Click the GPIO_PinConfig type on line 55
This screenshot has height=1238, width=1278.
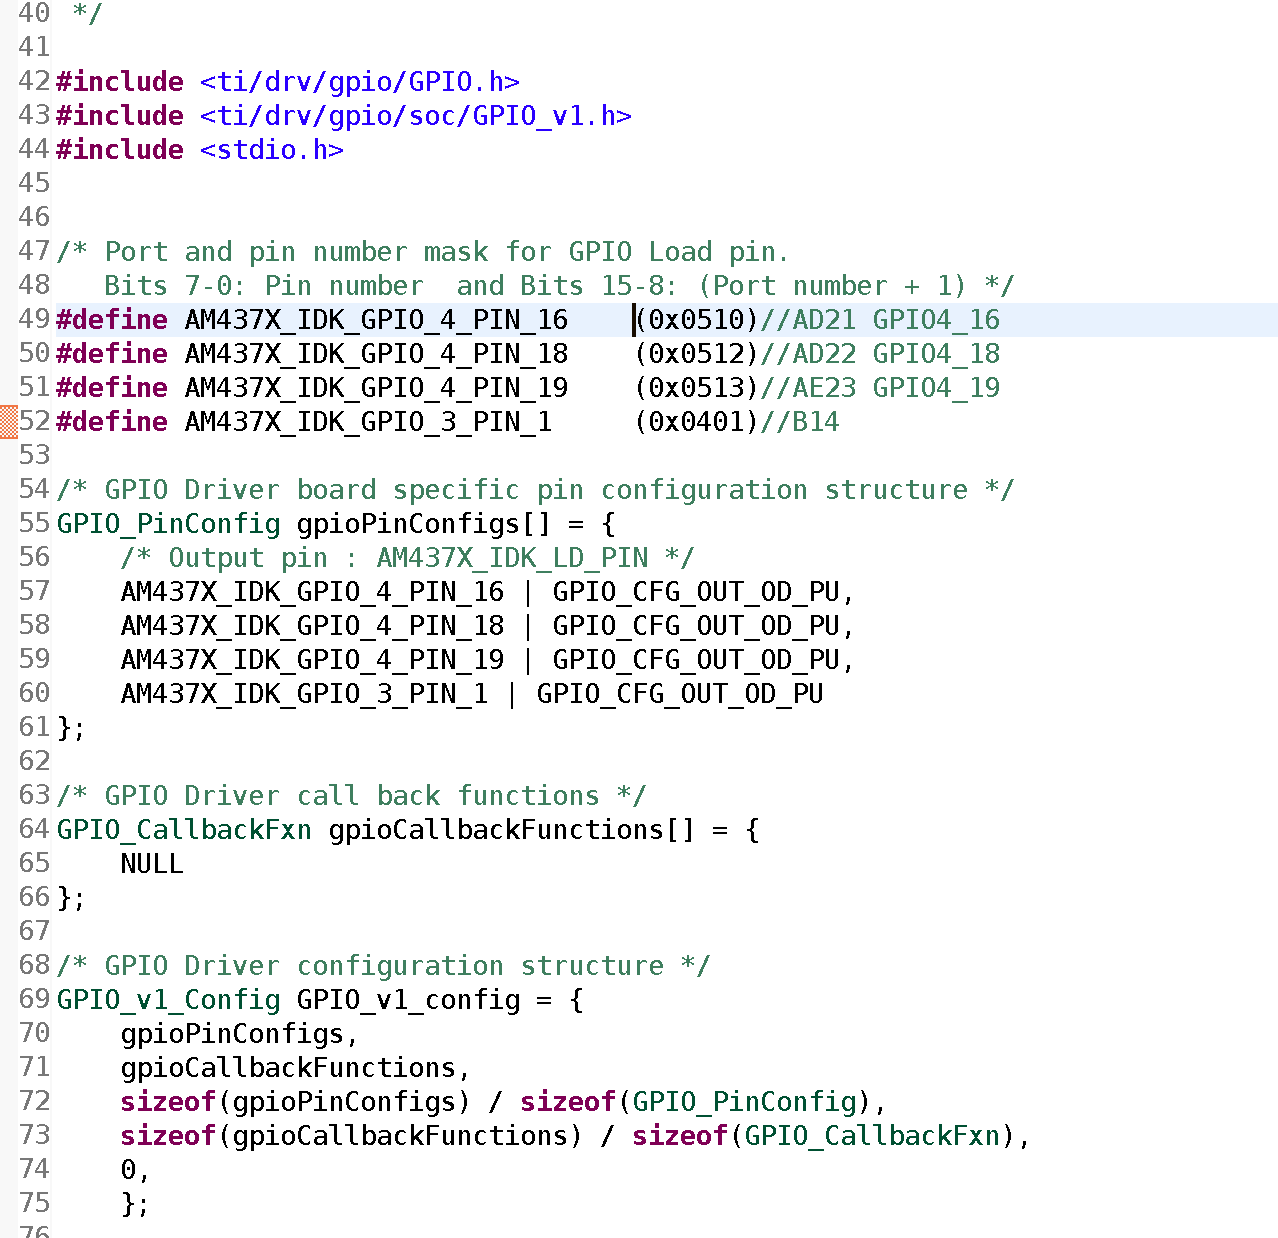tap(168, 524)
